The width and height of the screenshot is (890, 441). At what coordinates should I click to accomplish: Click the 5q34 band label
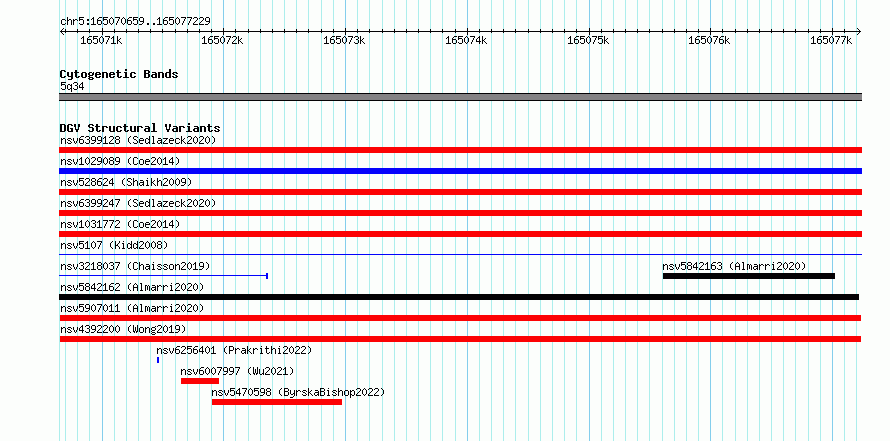[72, 86]
